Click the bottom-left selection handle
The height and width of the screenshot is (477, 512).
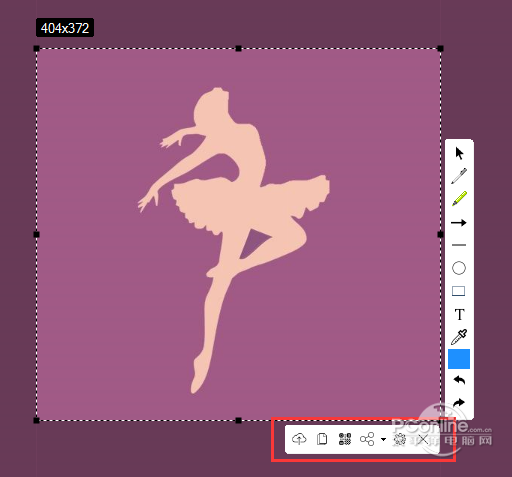click(x=36, y=421)
